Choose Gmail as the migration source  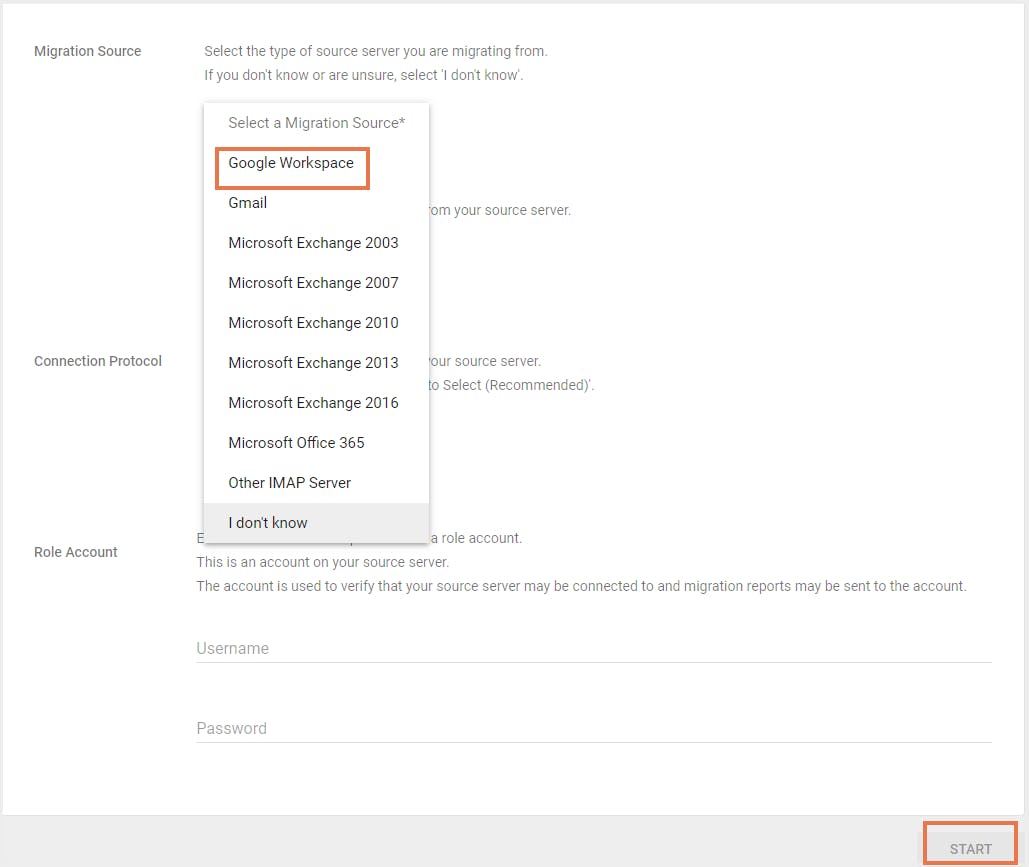point(247,203)
